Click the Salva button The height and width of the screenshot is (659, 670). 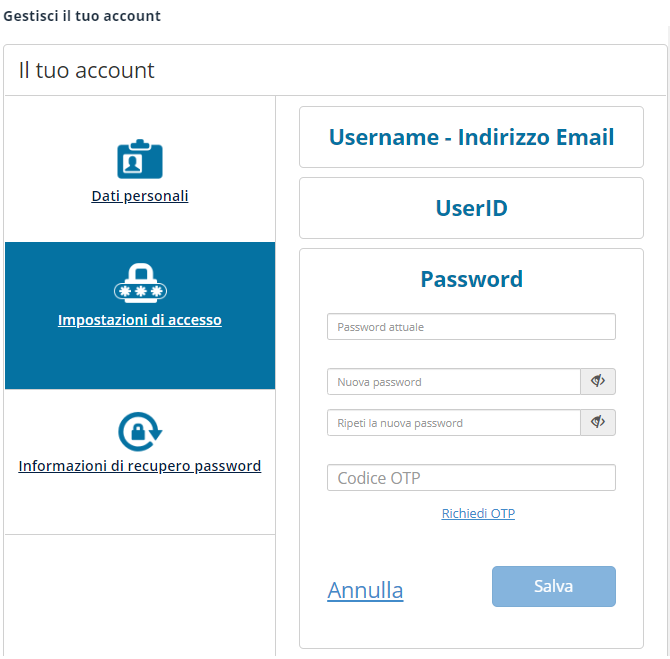554,586
